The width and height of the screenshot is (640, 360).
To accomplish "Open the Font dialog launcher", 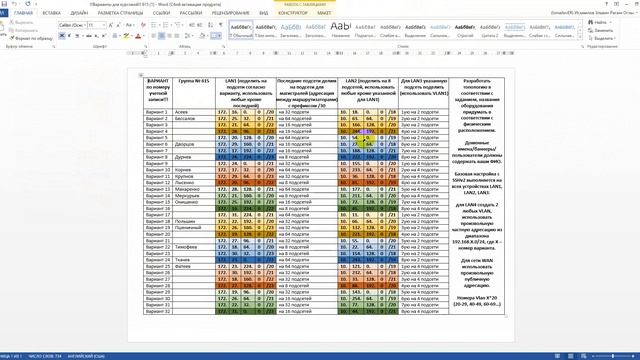I will pyautogui.click(x=145, y=47).
